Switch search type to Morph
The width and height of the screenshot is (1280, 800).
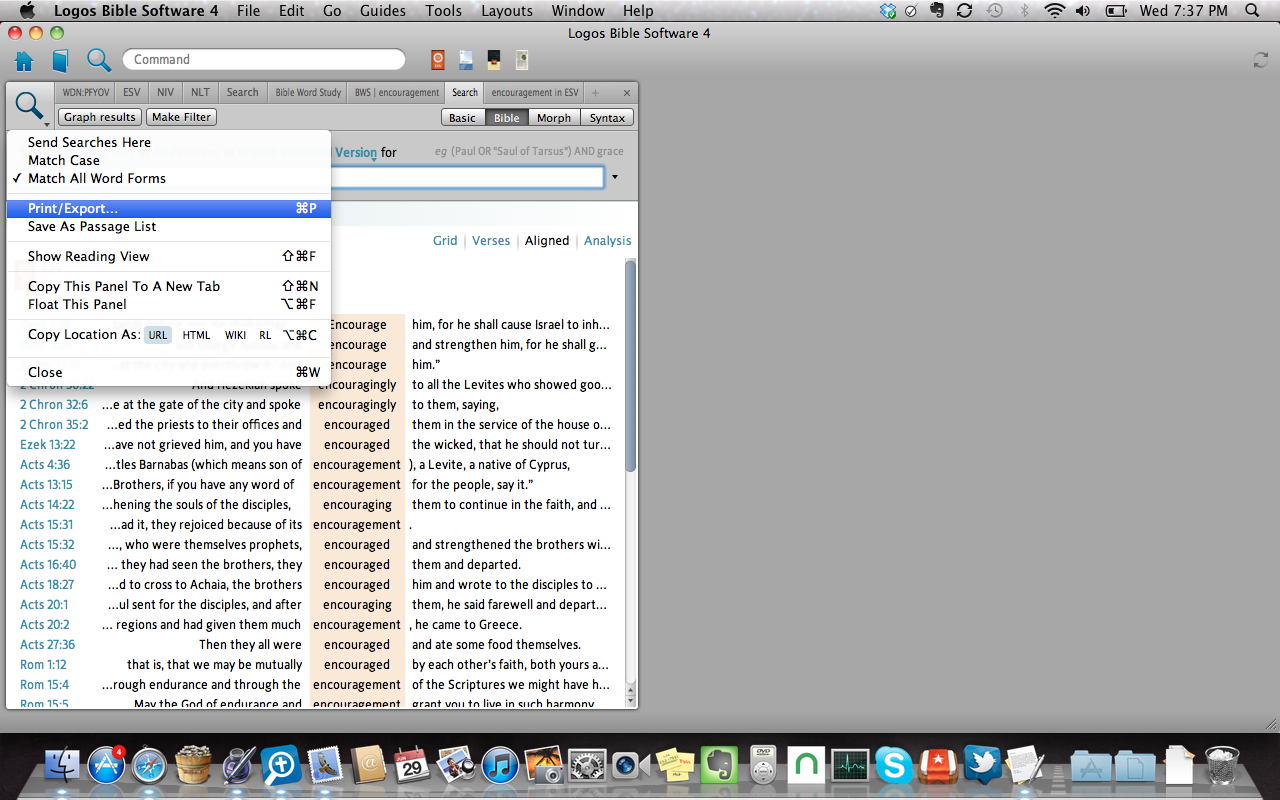point(554,117)
